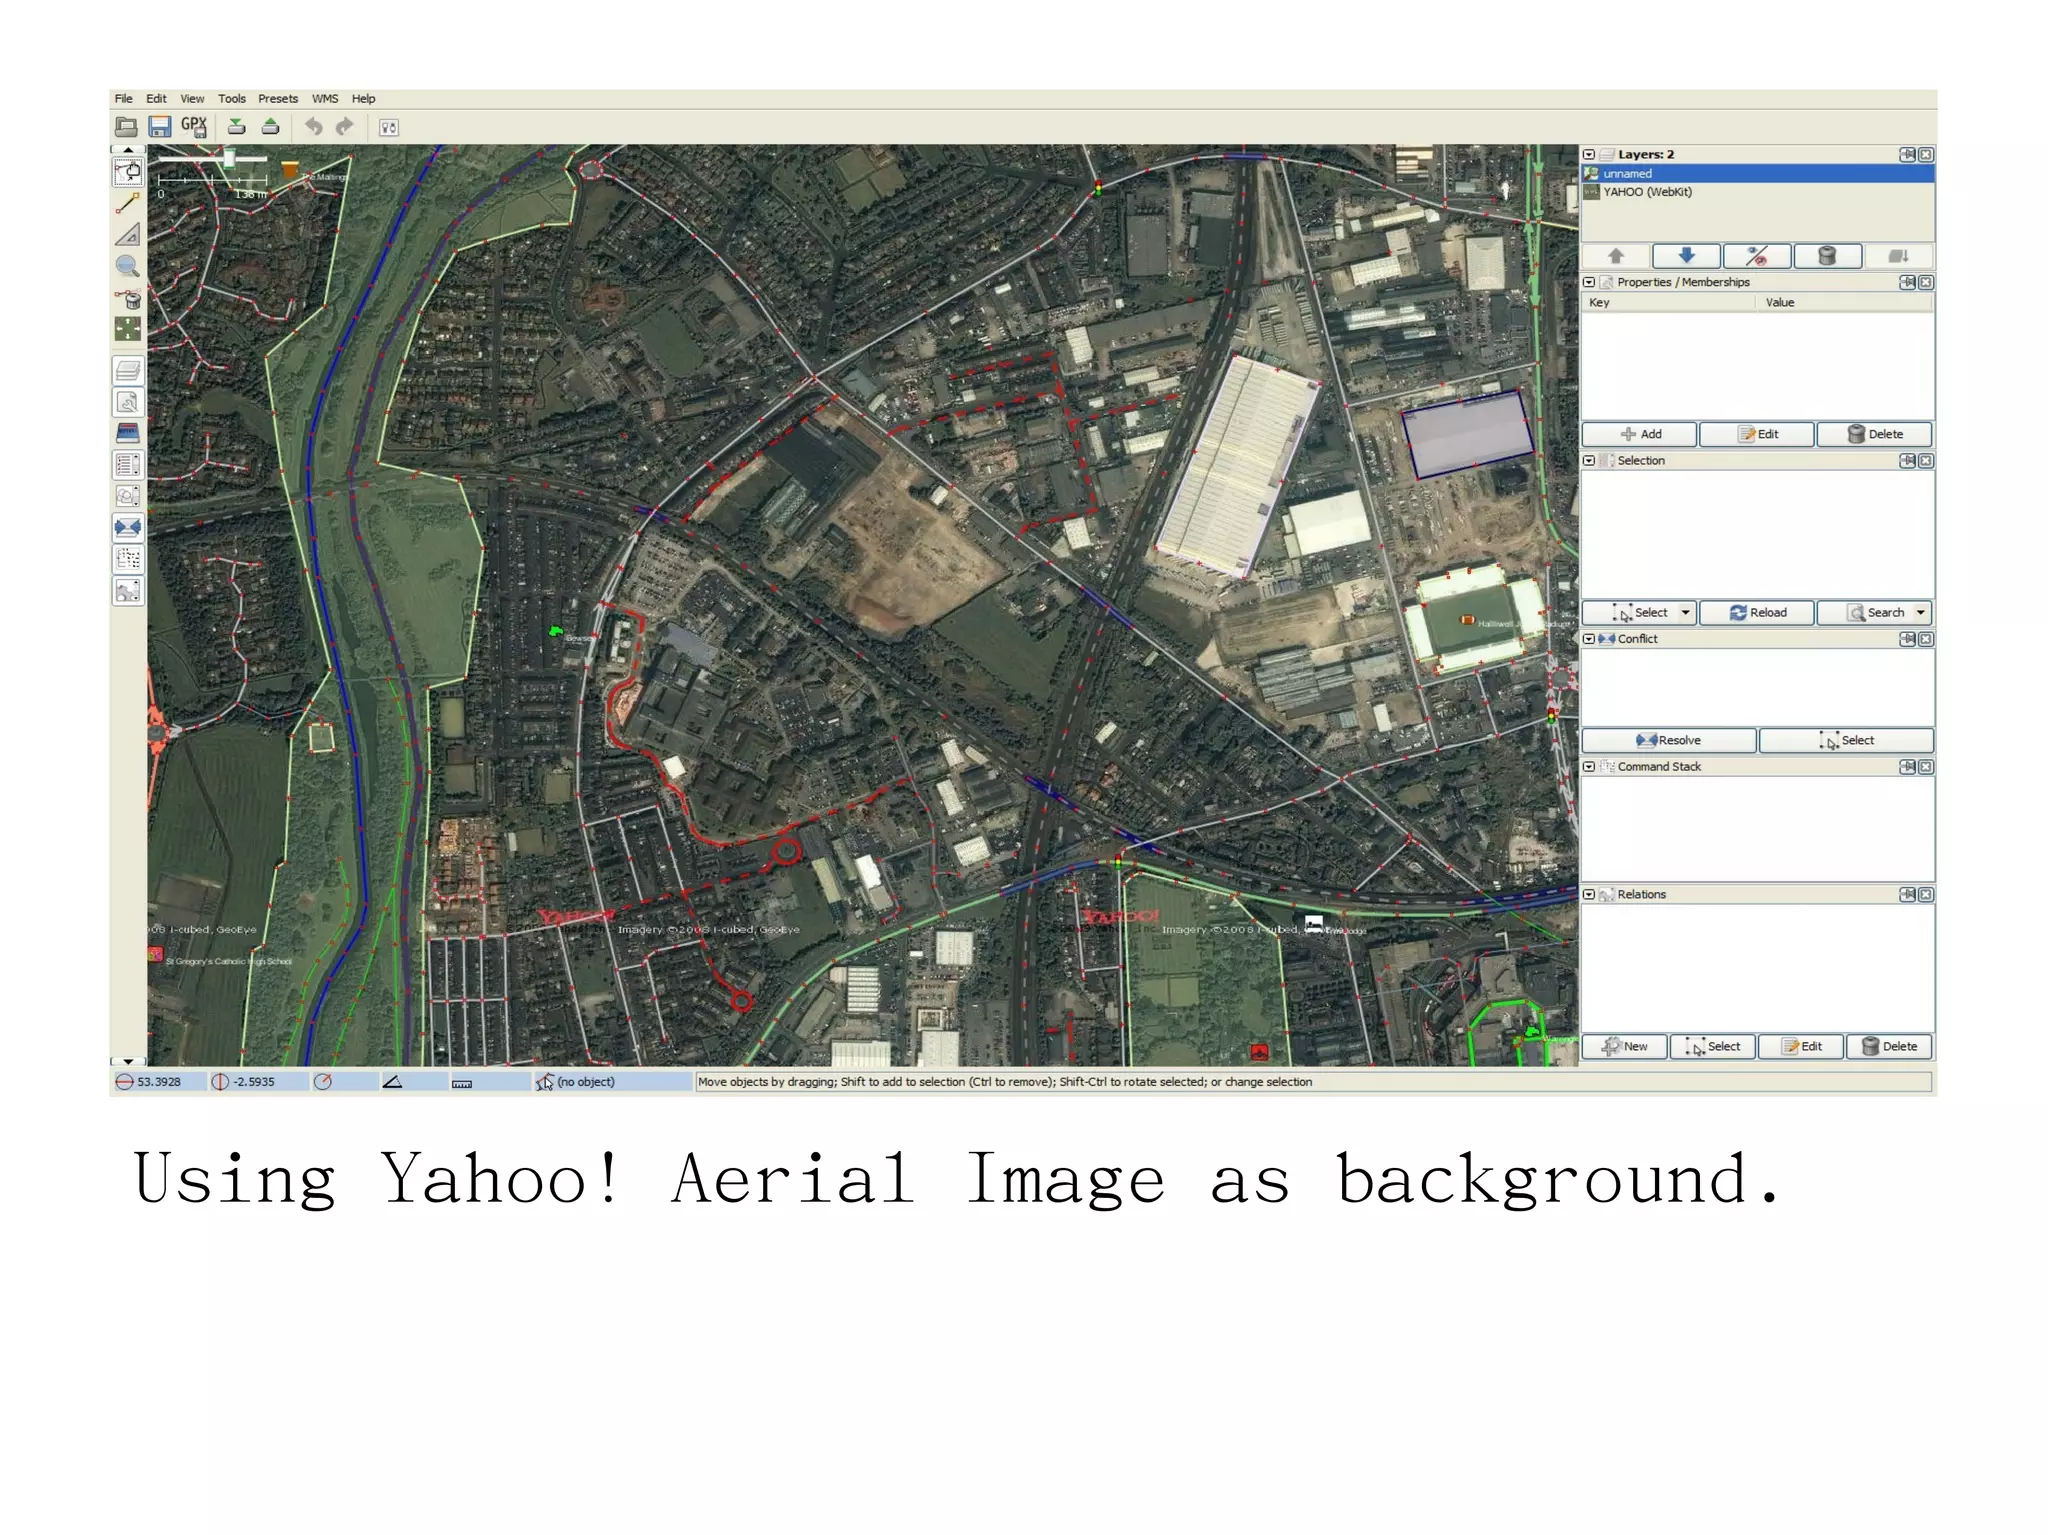Open the Presets menu

[278, 99]
